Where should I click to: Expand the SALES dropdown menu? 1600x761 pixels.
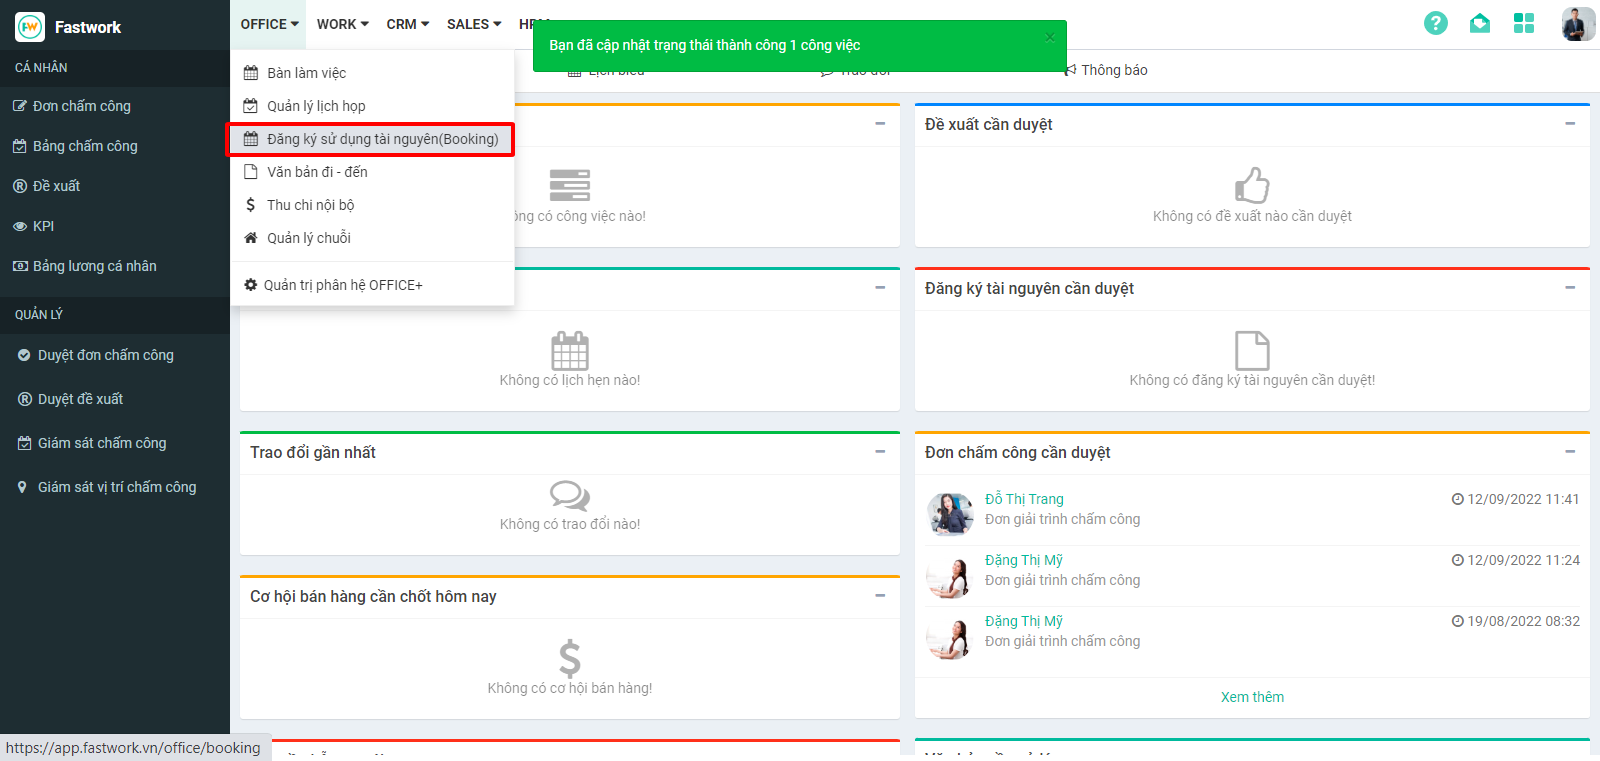click(473, 24)
